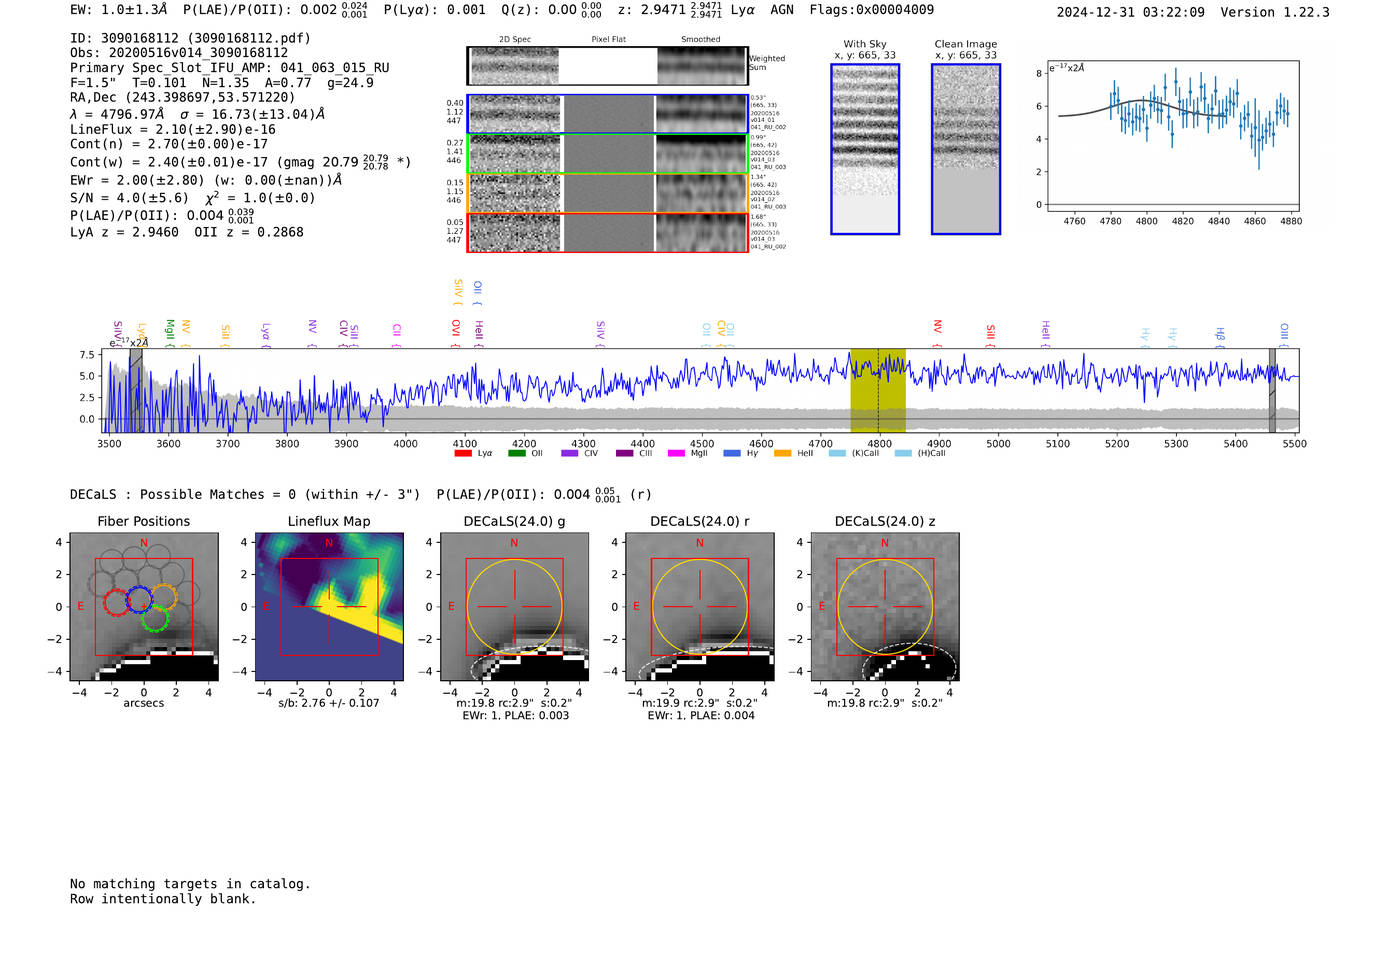
Task: Click the yellow highlighted band in the spectrum
Action: 878,391
